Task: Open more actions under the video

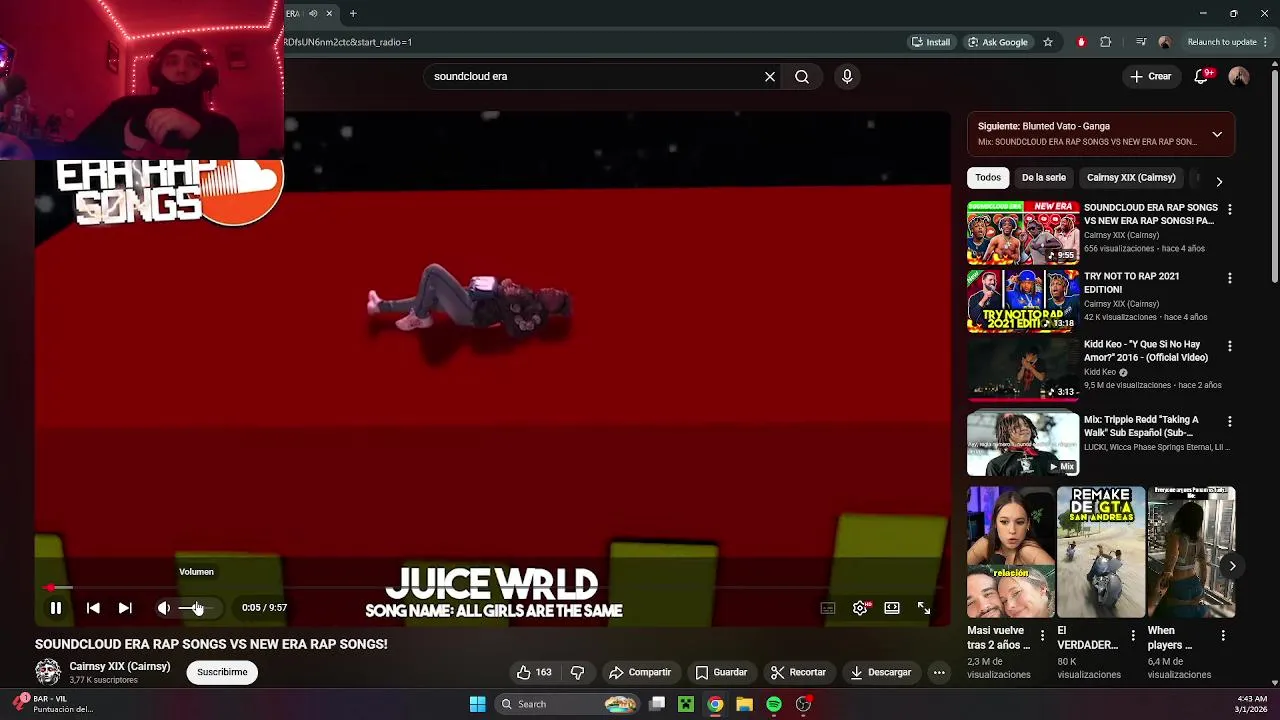Action: click(939, 672)
